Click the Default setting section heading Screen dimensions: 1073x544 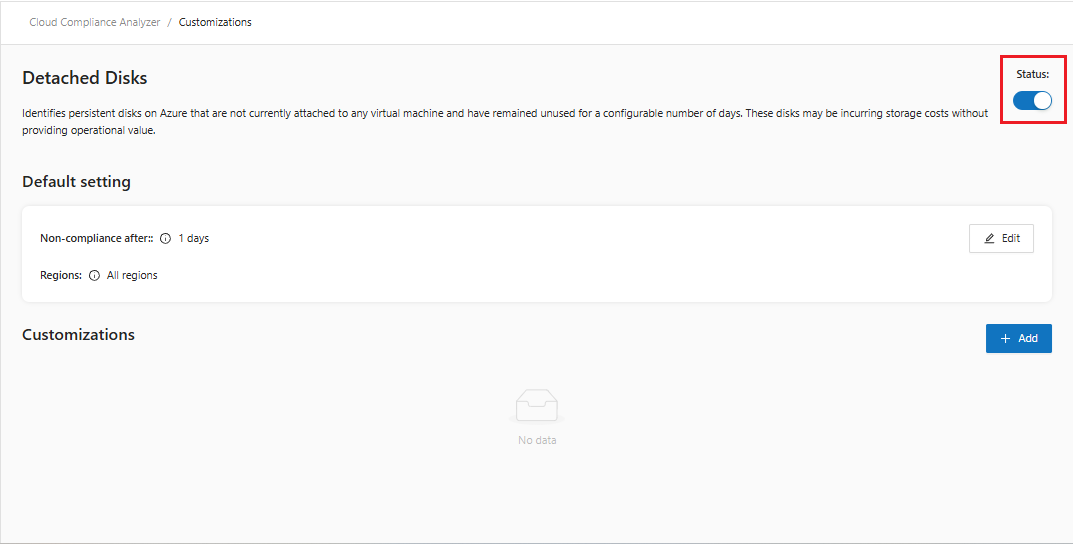pos(76,182)
